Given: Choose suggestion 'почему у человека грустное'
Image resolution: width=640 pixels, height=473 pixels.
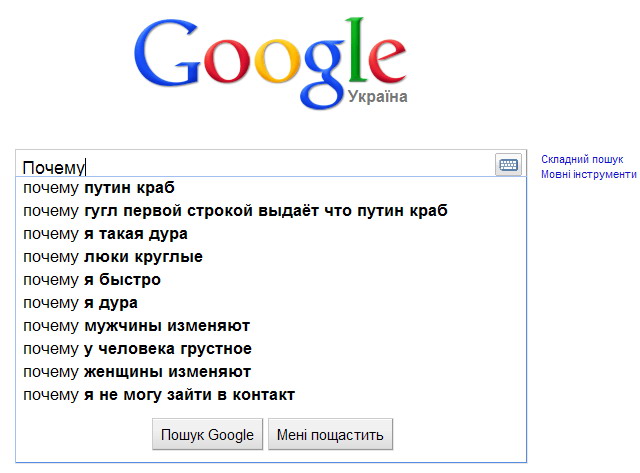Looking at the screenshot, I should (137, 349).
